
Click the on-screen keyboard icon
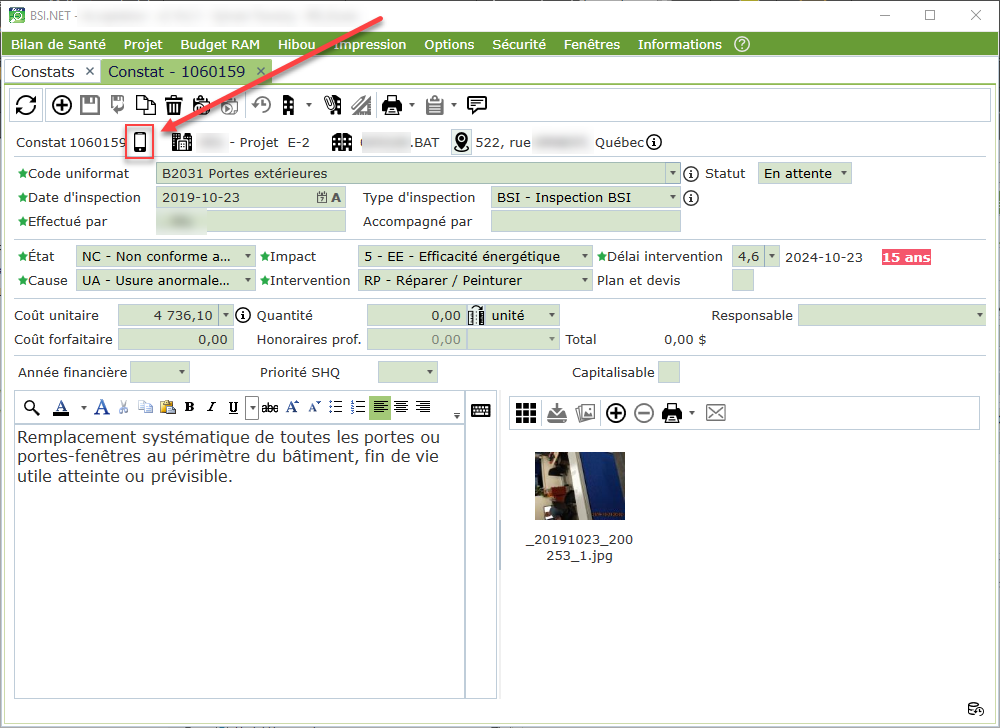click(481, 410)
